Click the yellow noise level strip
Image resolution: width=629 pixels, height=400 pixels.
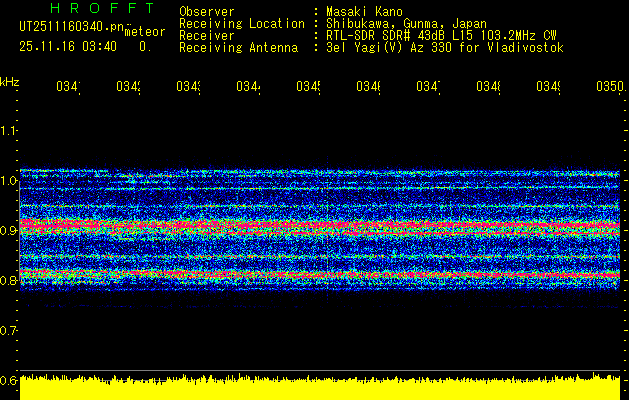pyautogui.click(x=320, y=388)
